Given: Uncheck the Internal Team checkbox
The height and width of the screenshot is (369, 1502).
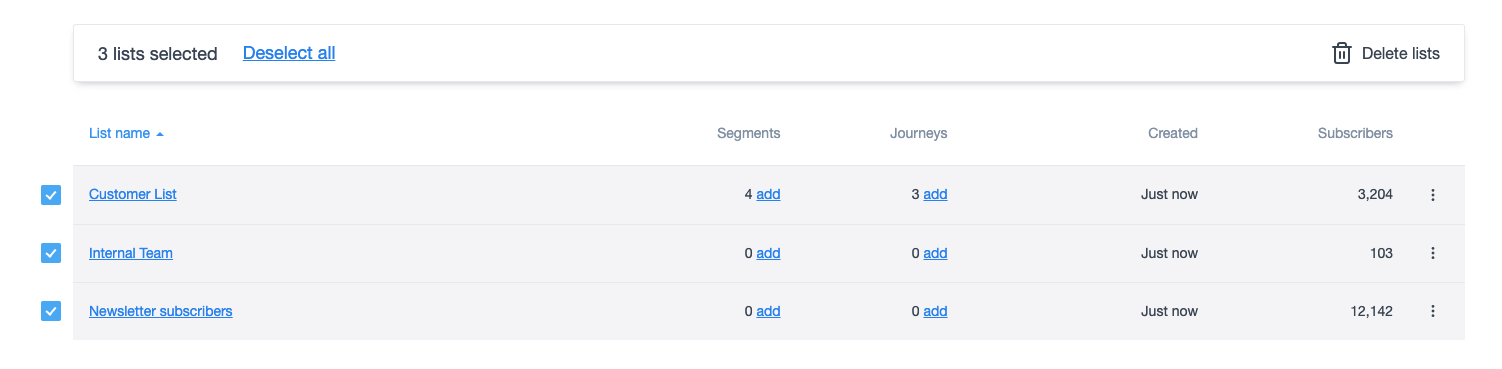Looking at the screenshot, I should (51, 253).
